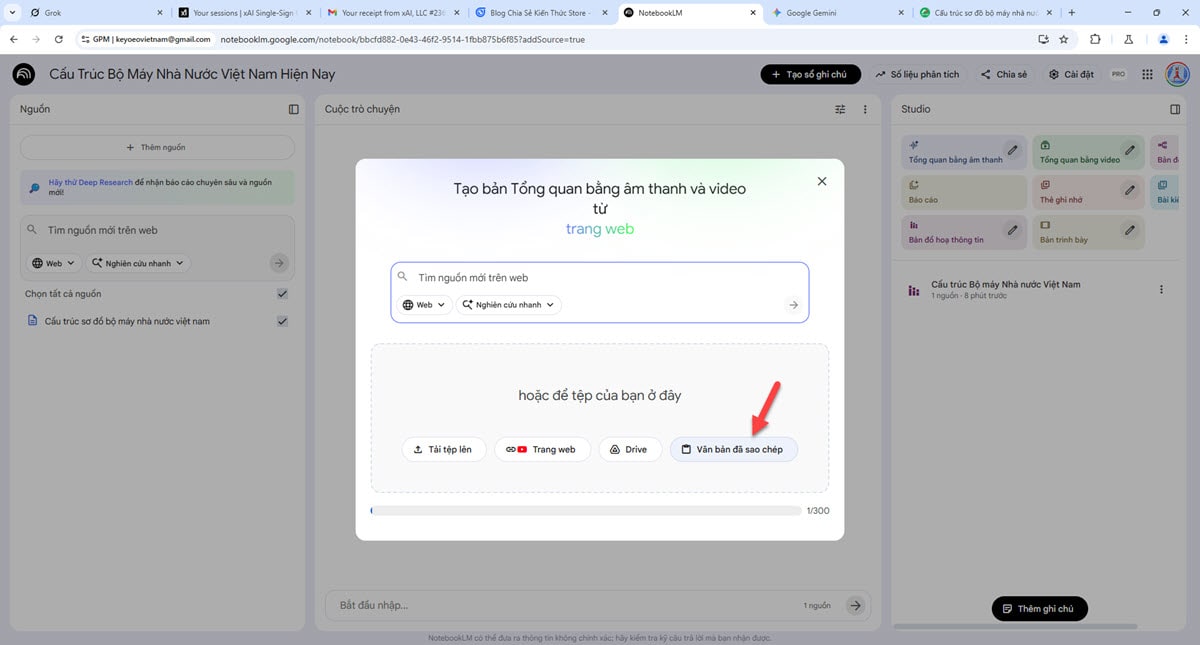
Task: Open 'Nghiên cứu nhanh' dropdown in the dialog
Action: coord(509,305)
